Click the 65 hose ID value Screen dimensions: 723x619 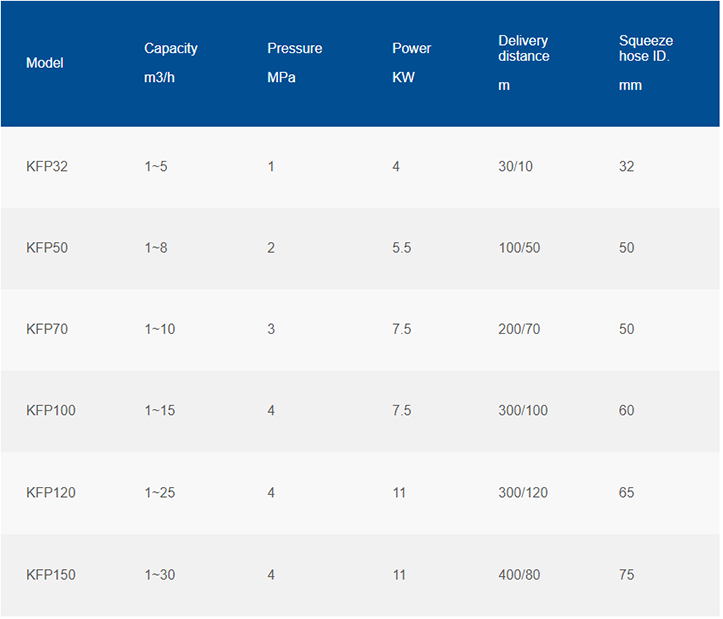click(627, 493)
